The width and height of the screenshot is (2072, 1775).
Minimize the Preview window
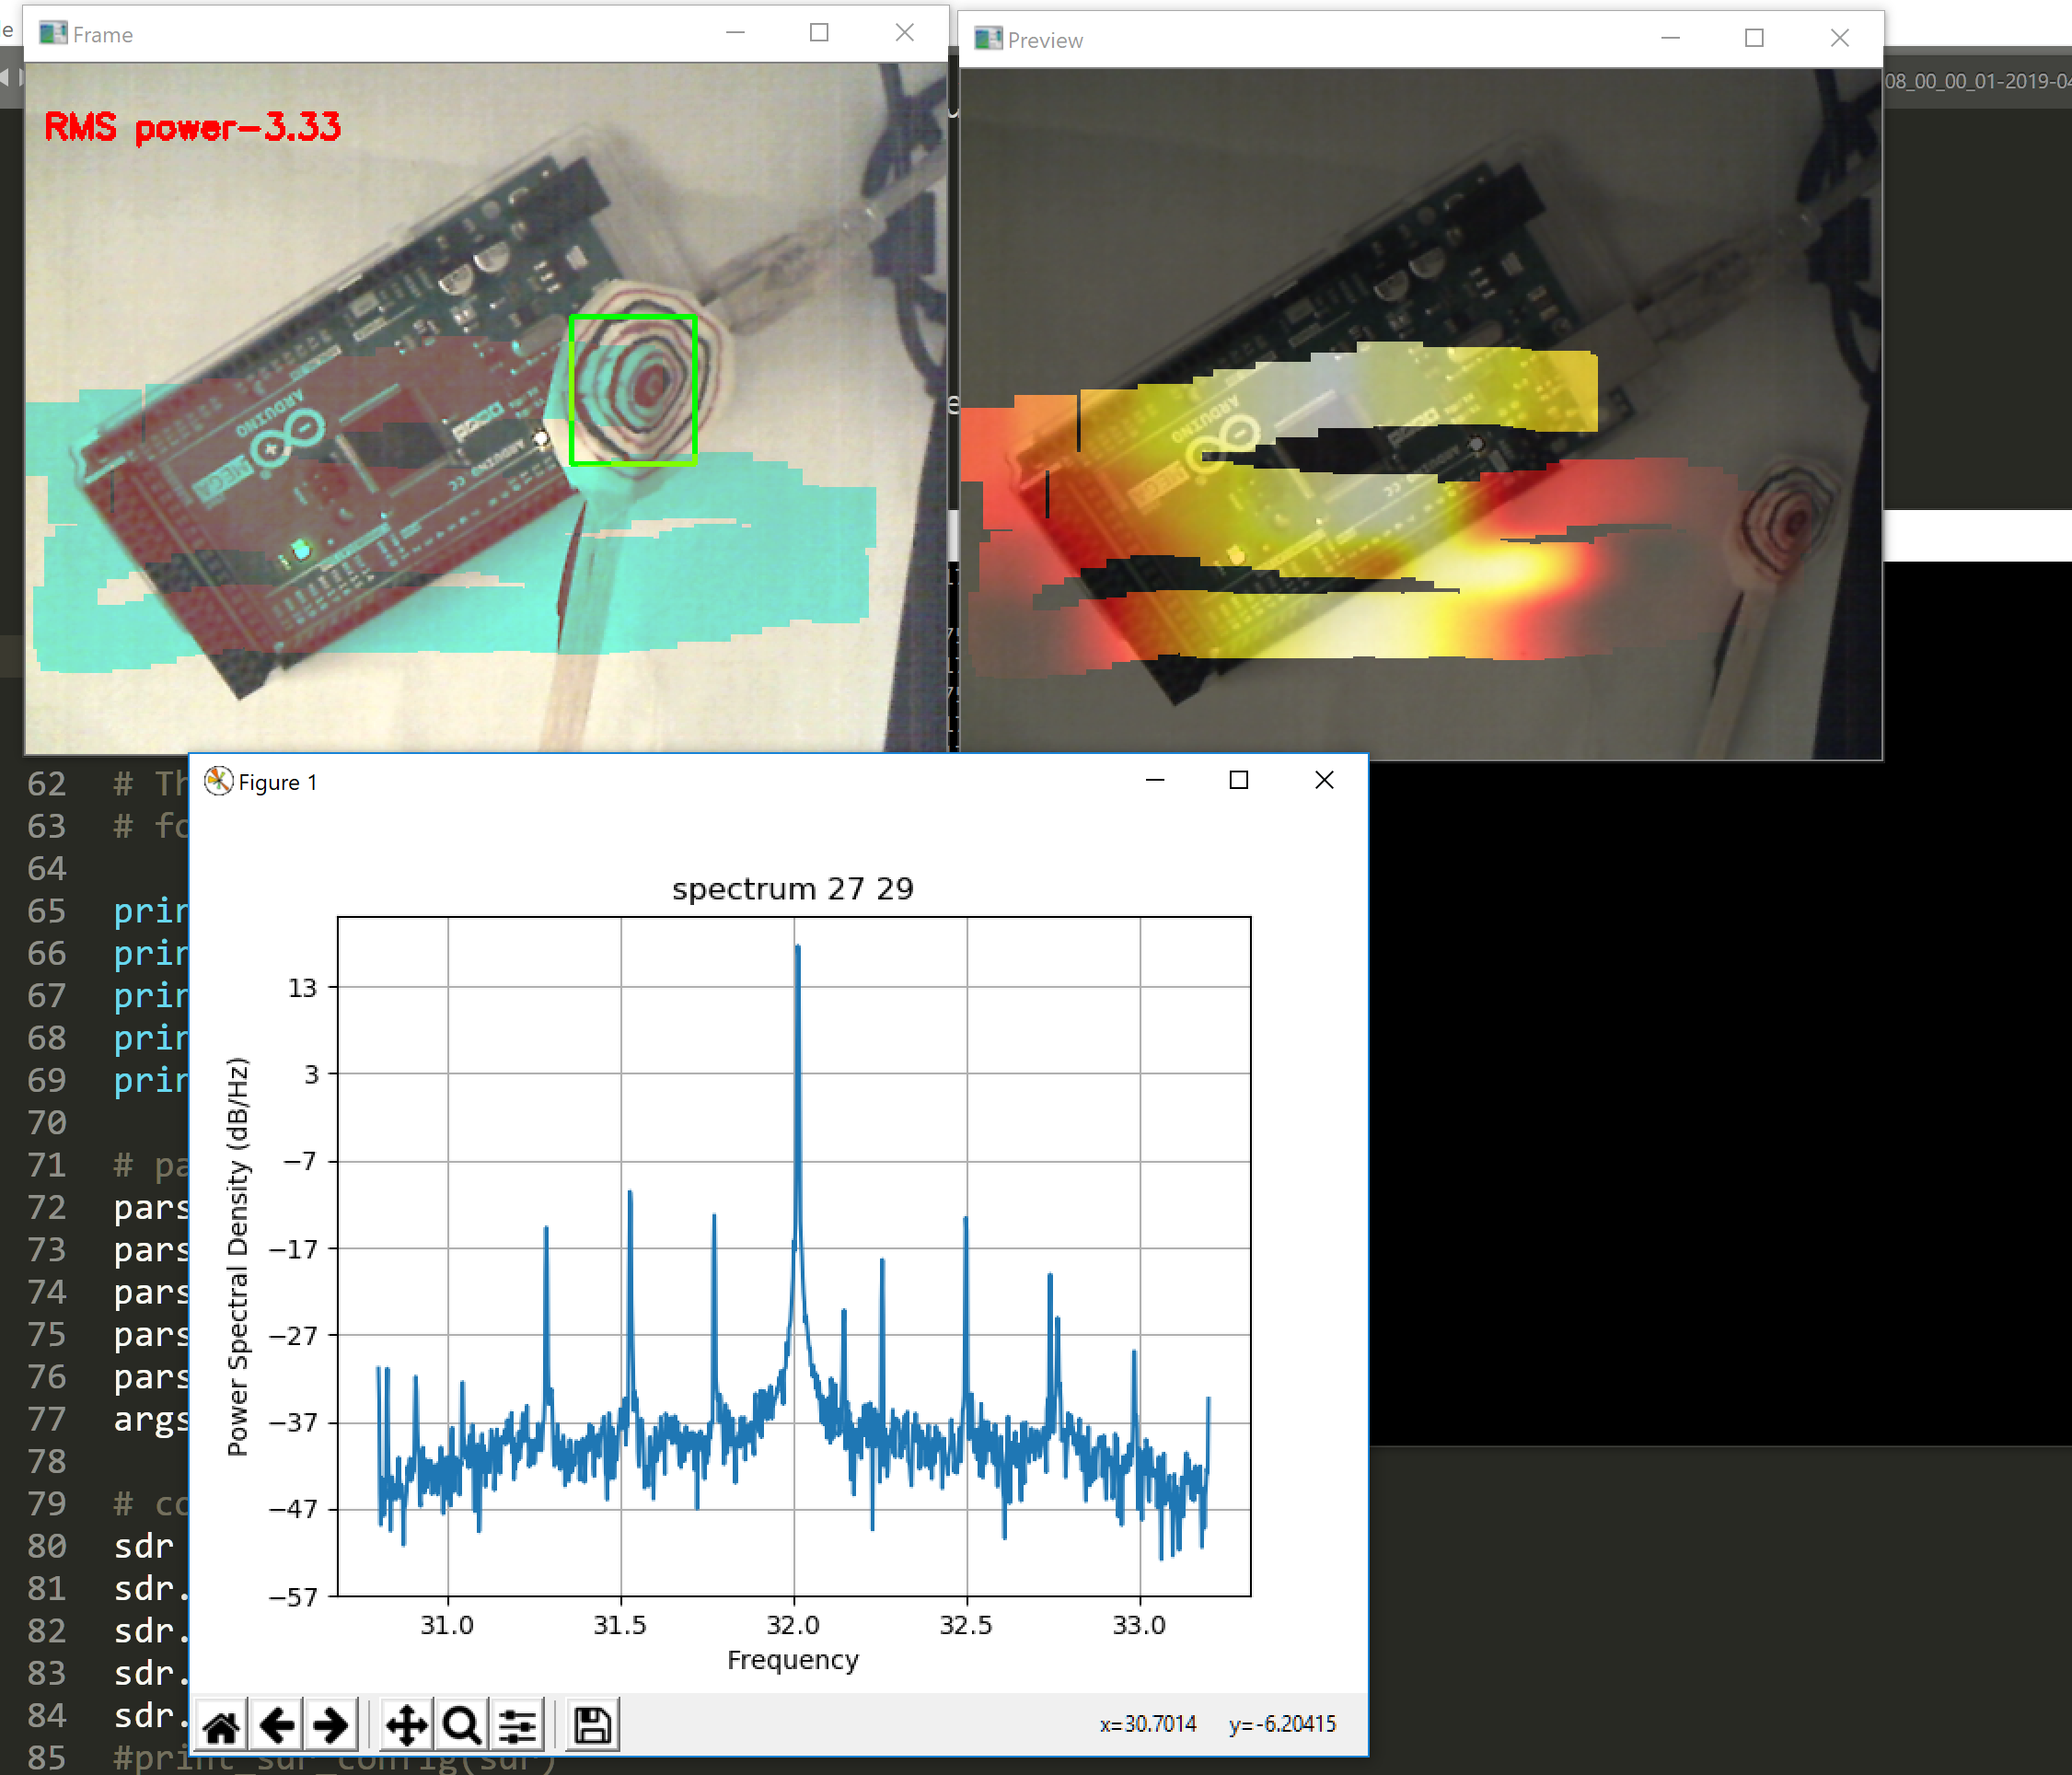1670,38
